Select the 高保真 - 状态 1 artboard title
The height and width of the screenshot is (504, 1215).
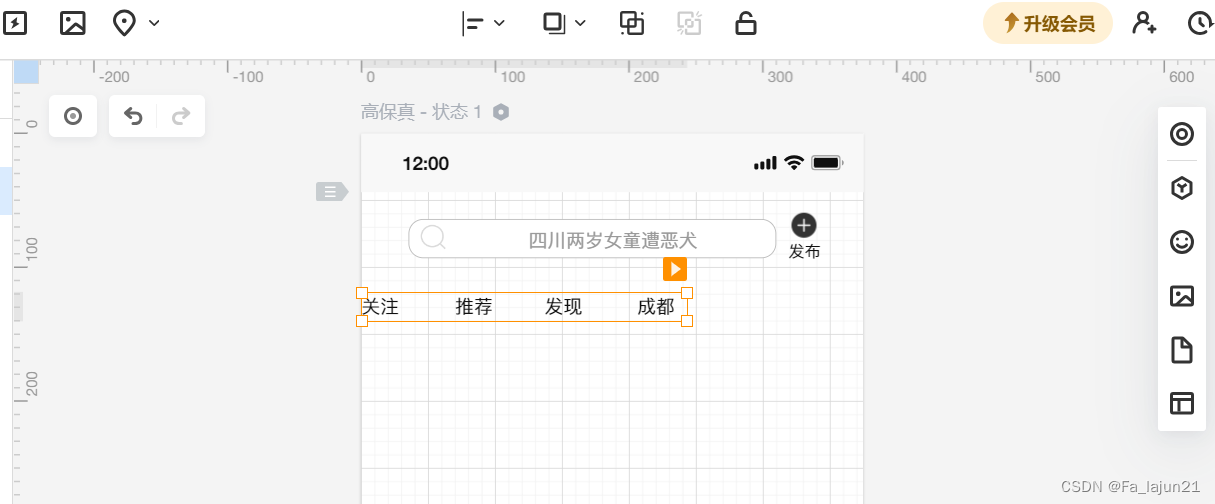[421, 112]
